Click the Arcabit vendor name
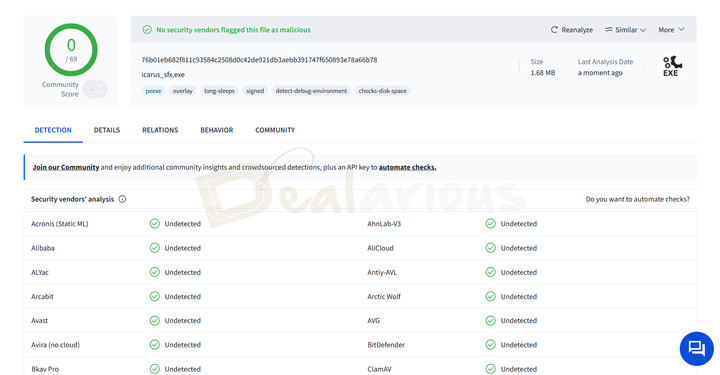 (42, 297)
